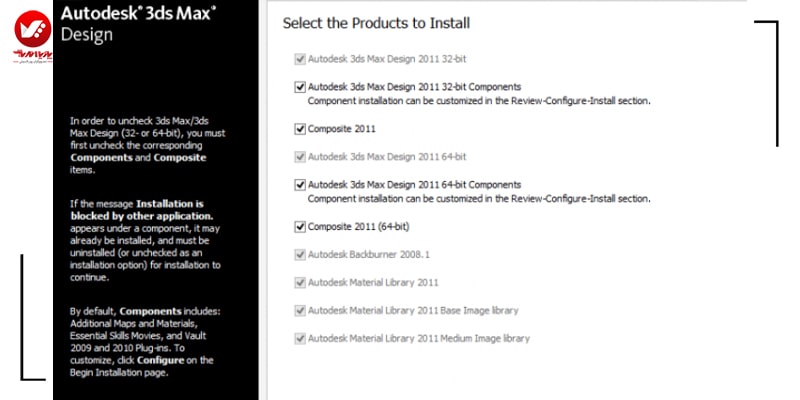Click the component customization note under 32-bit Components
Viewport: 800px width, 400px height.
point(479,101)
